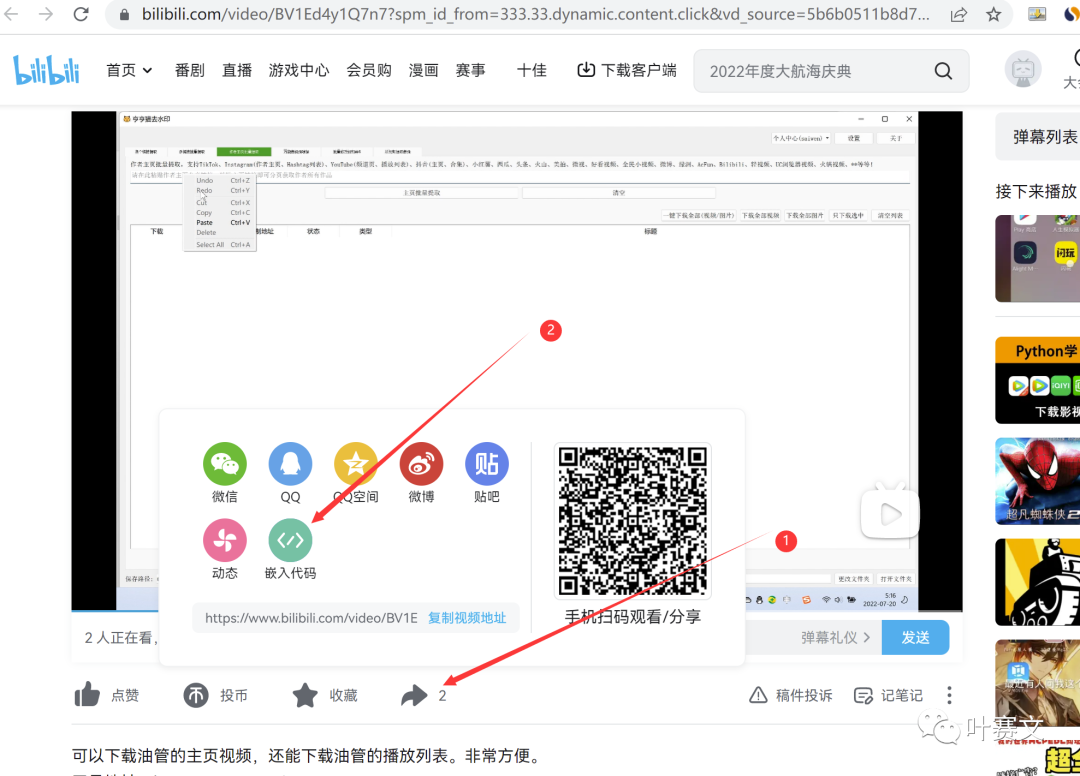1080x776 pixels.
Task: Open the 直播 navigation tab
Action: [237, 70]
